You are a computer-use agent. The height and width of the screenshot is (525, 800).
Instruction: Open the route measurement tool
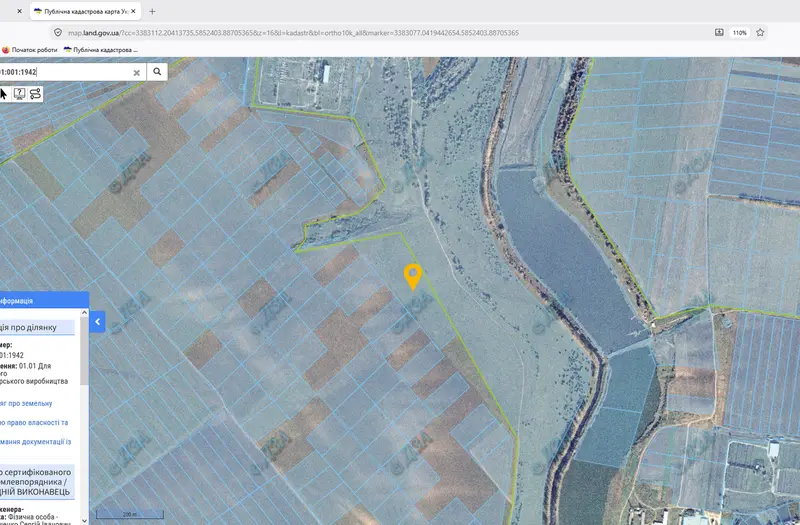pyautogui.click(x=35, y=94)
